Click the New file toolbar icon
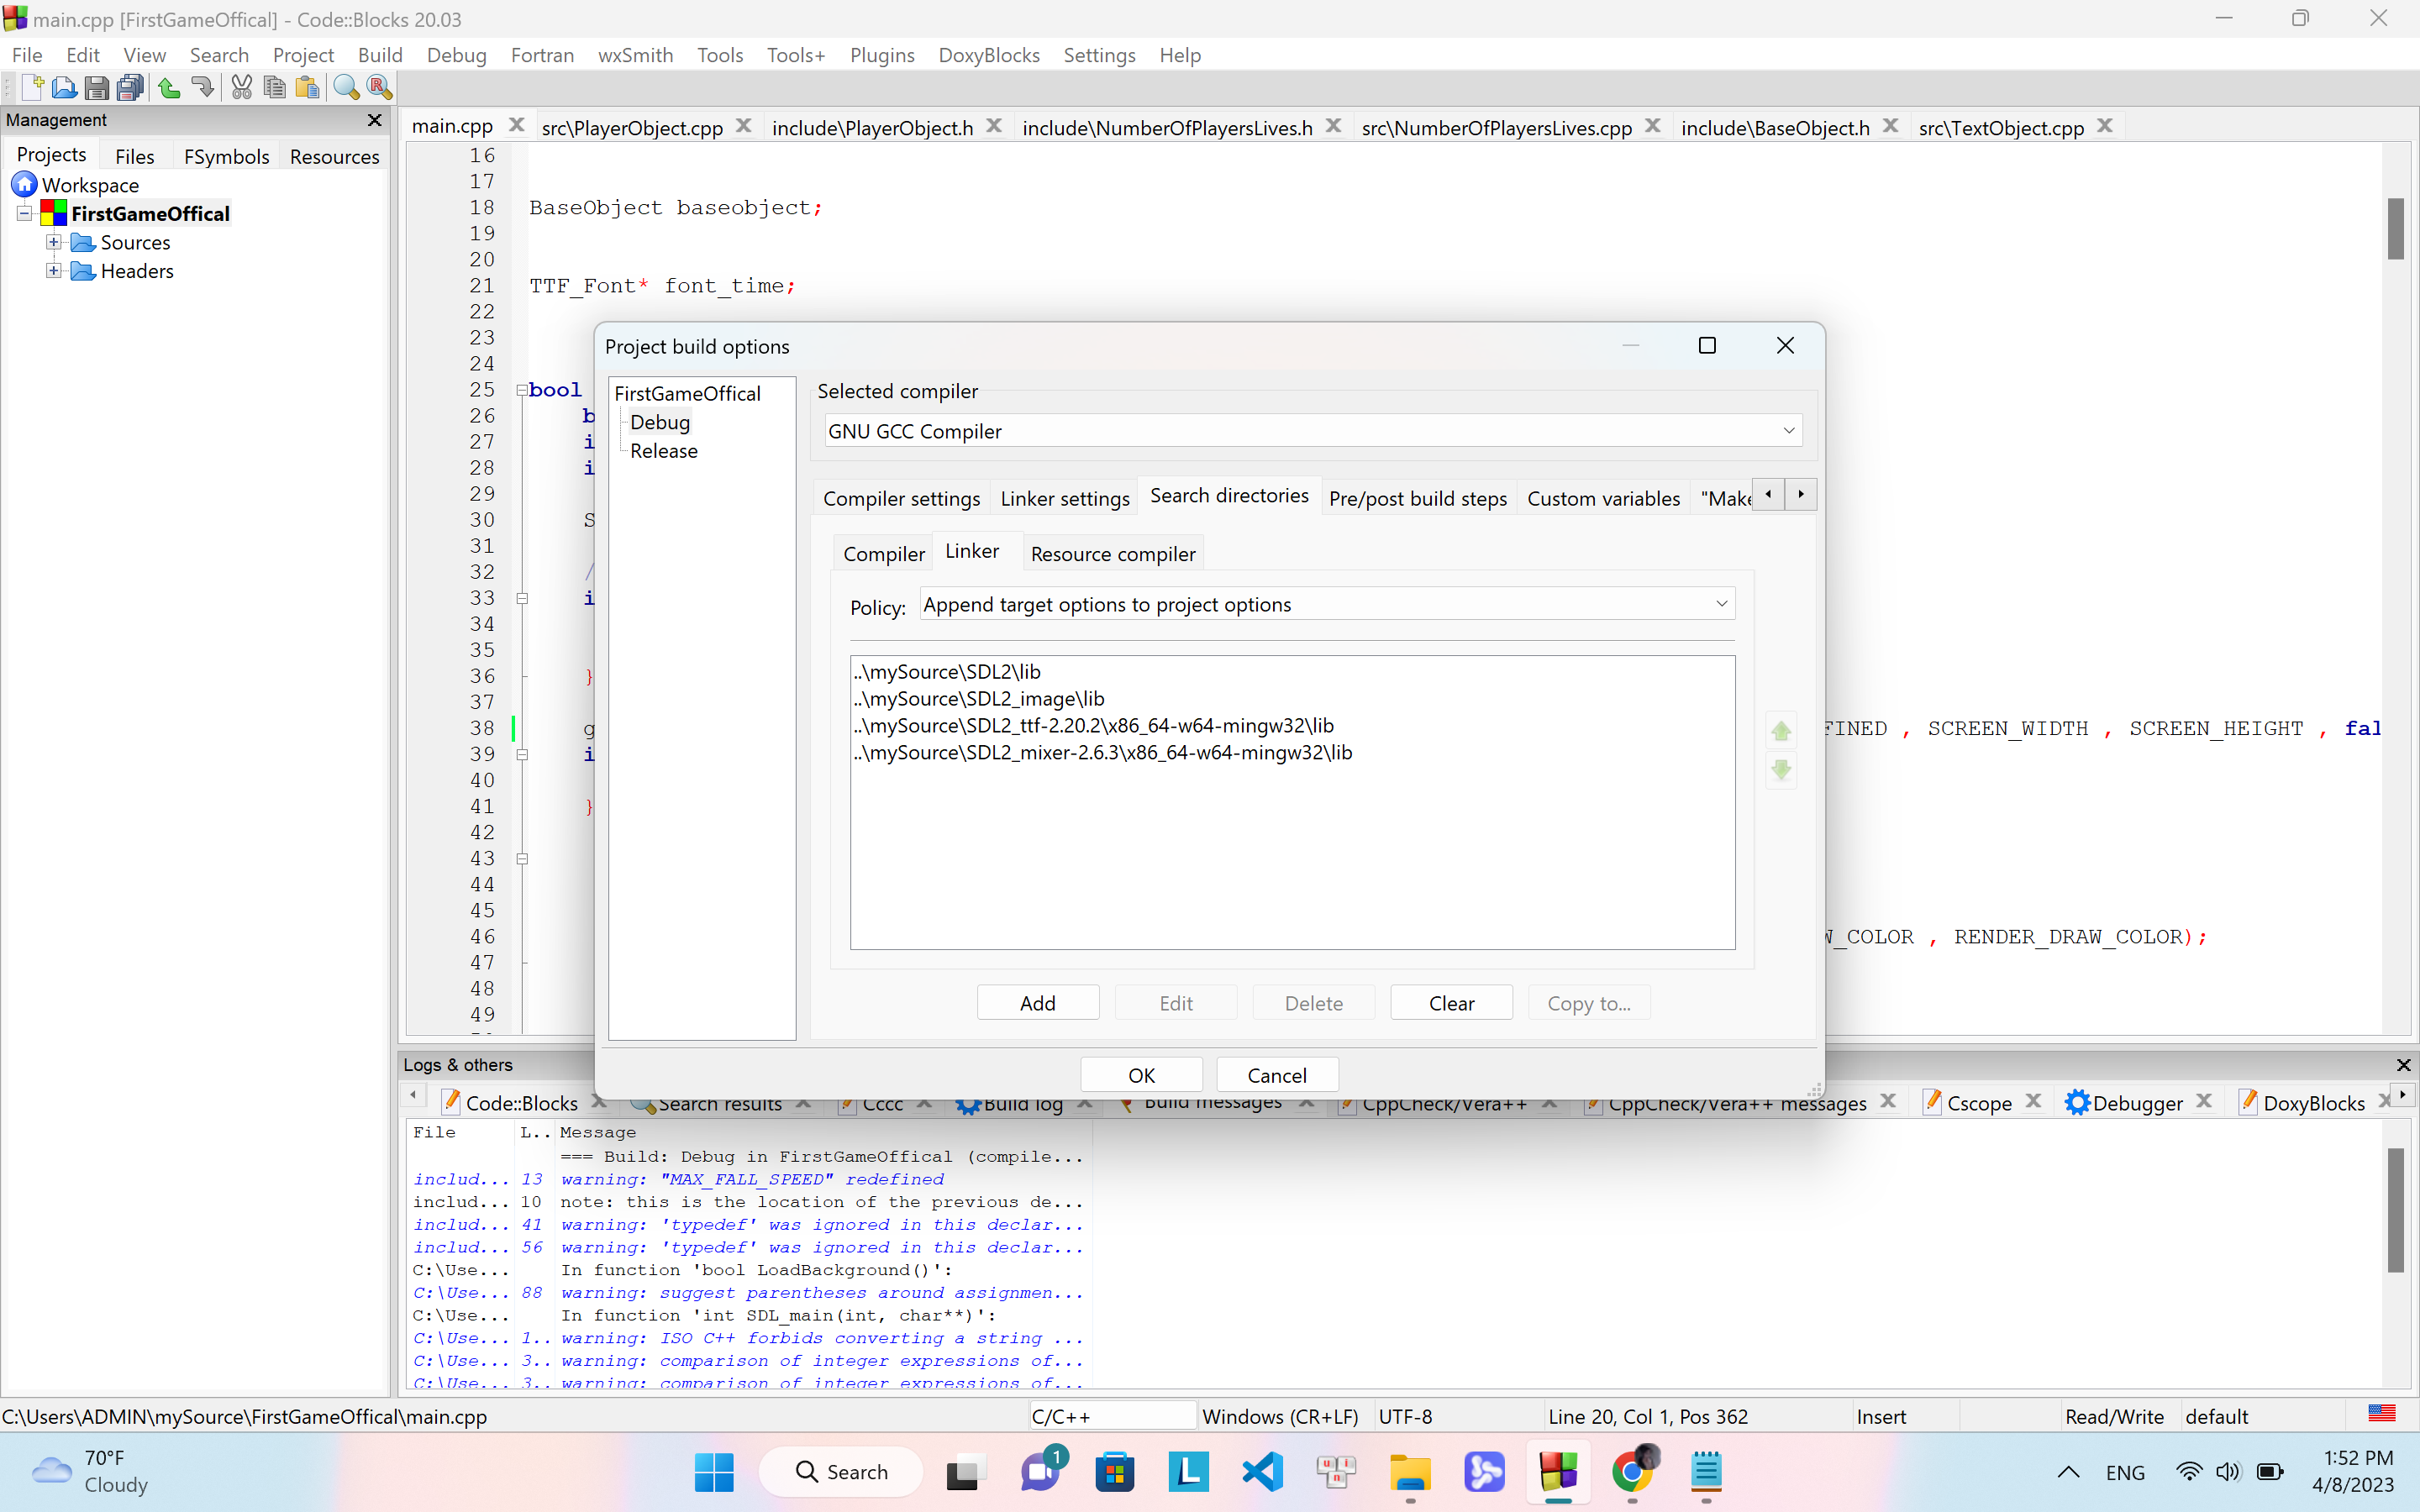Viewport: 2420px width, 1512px height. coord(32,88)
